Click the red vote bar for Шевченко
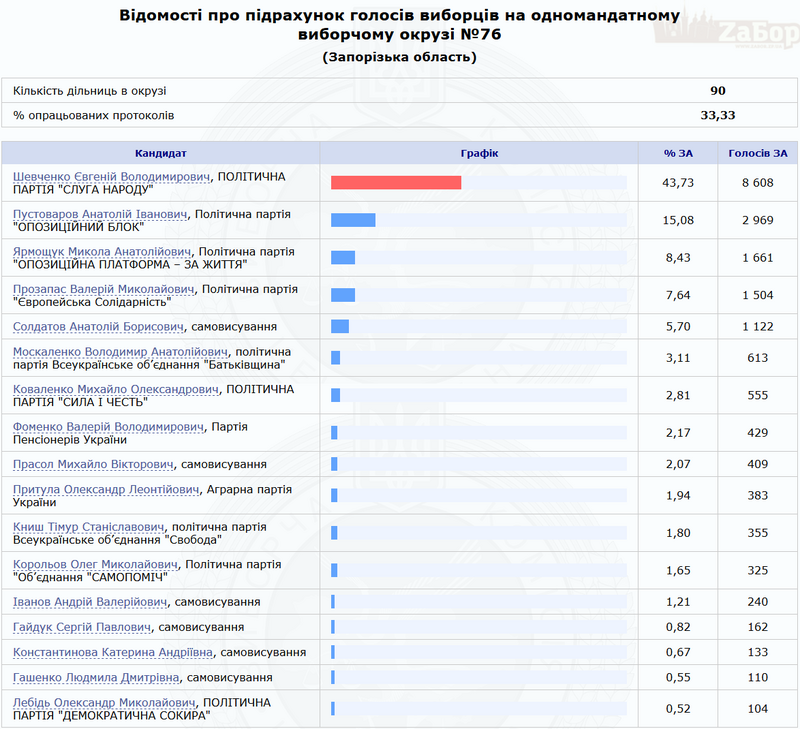 click(396, 182)
